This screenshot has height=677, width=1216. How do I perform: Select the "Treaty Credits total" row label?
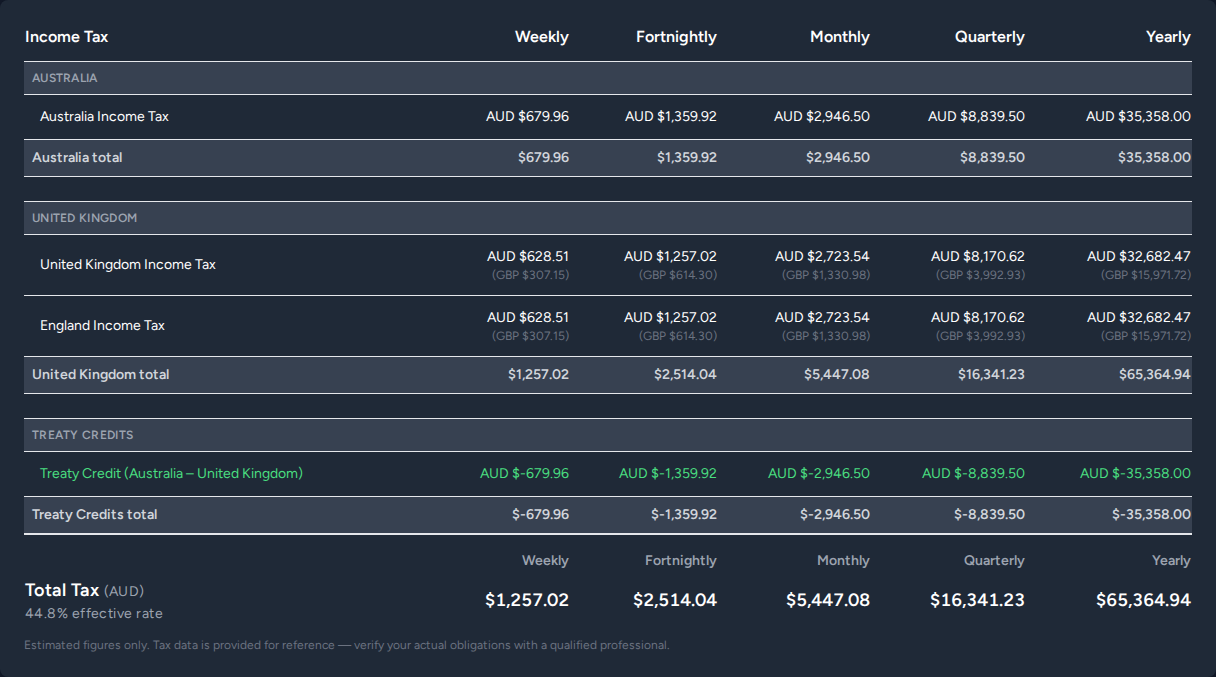pos(95,514)
